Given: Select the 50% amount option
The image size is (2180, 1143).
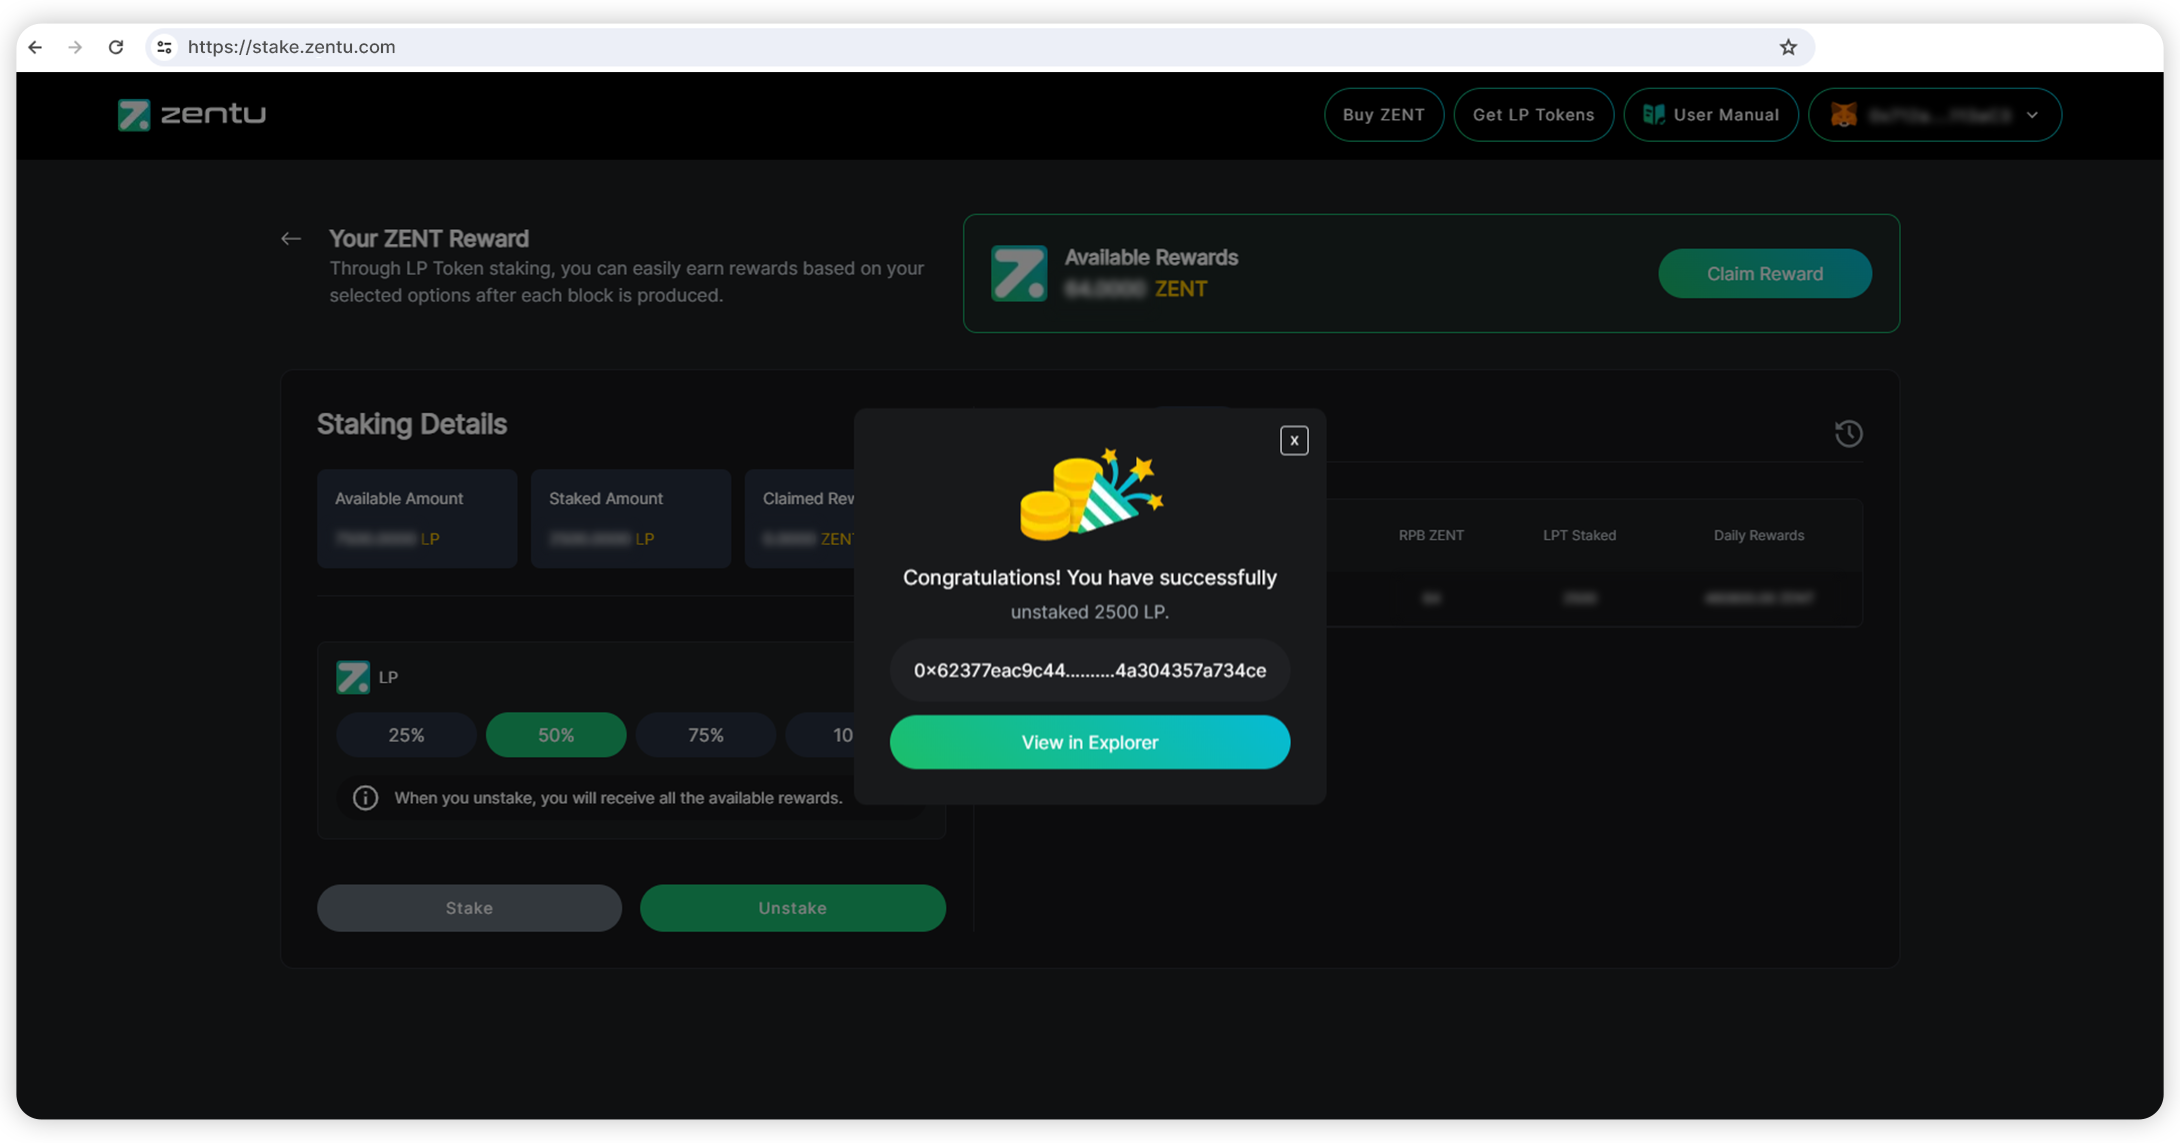Looking at the screenshot, I should [x=556, y=735].
